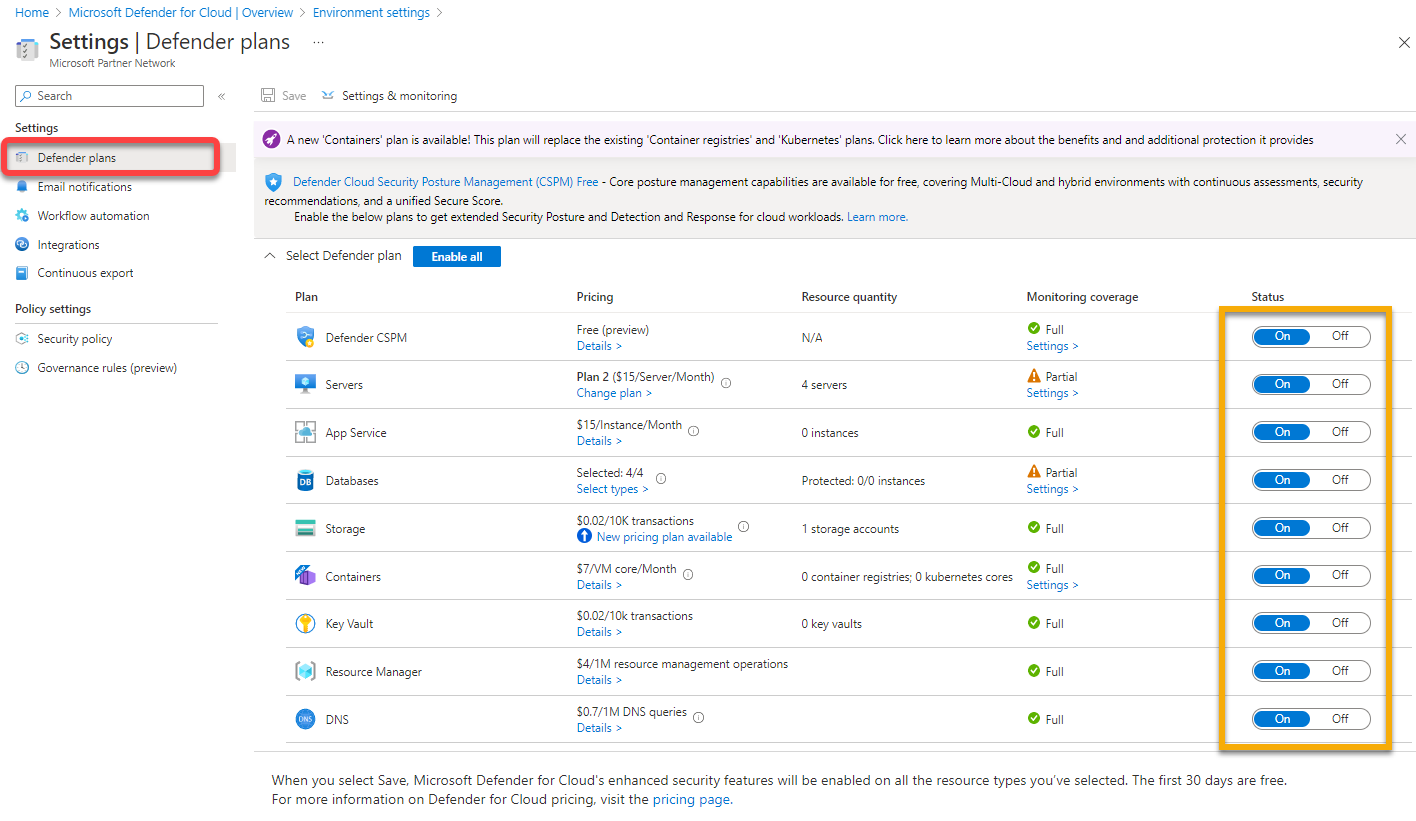Open Select types for Databases
The height and width of the screenshot is (821, 1416).
tap(612, 488)
